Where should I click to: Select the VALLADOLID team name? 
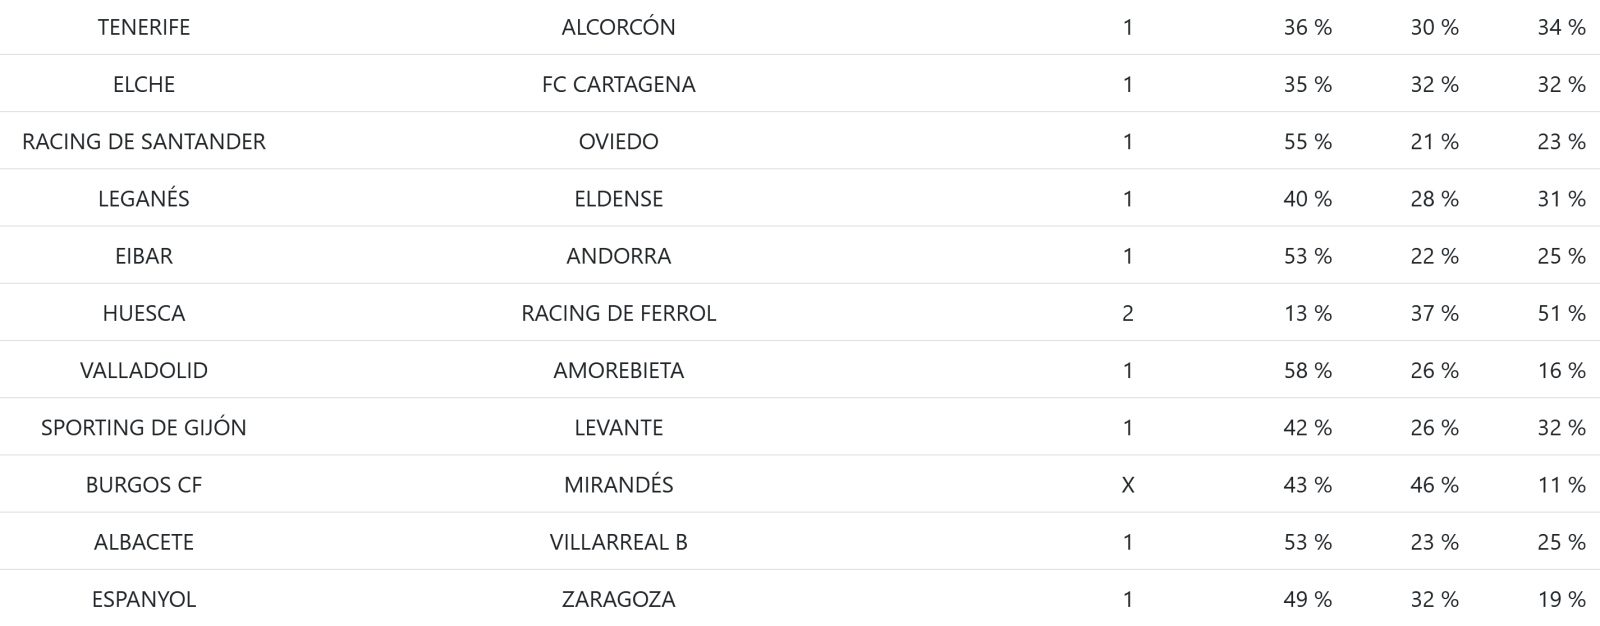click(144, 370)
